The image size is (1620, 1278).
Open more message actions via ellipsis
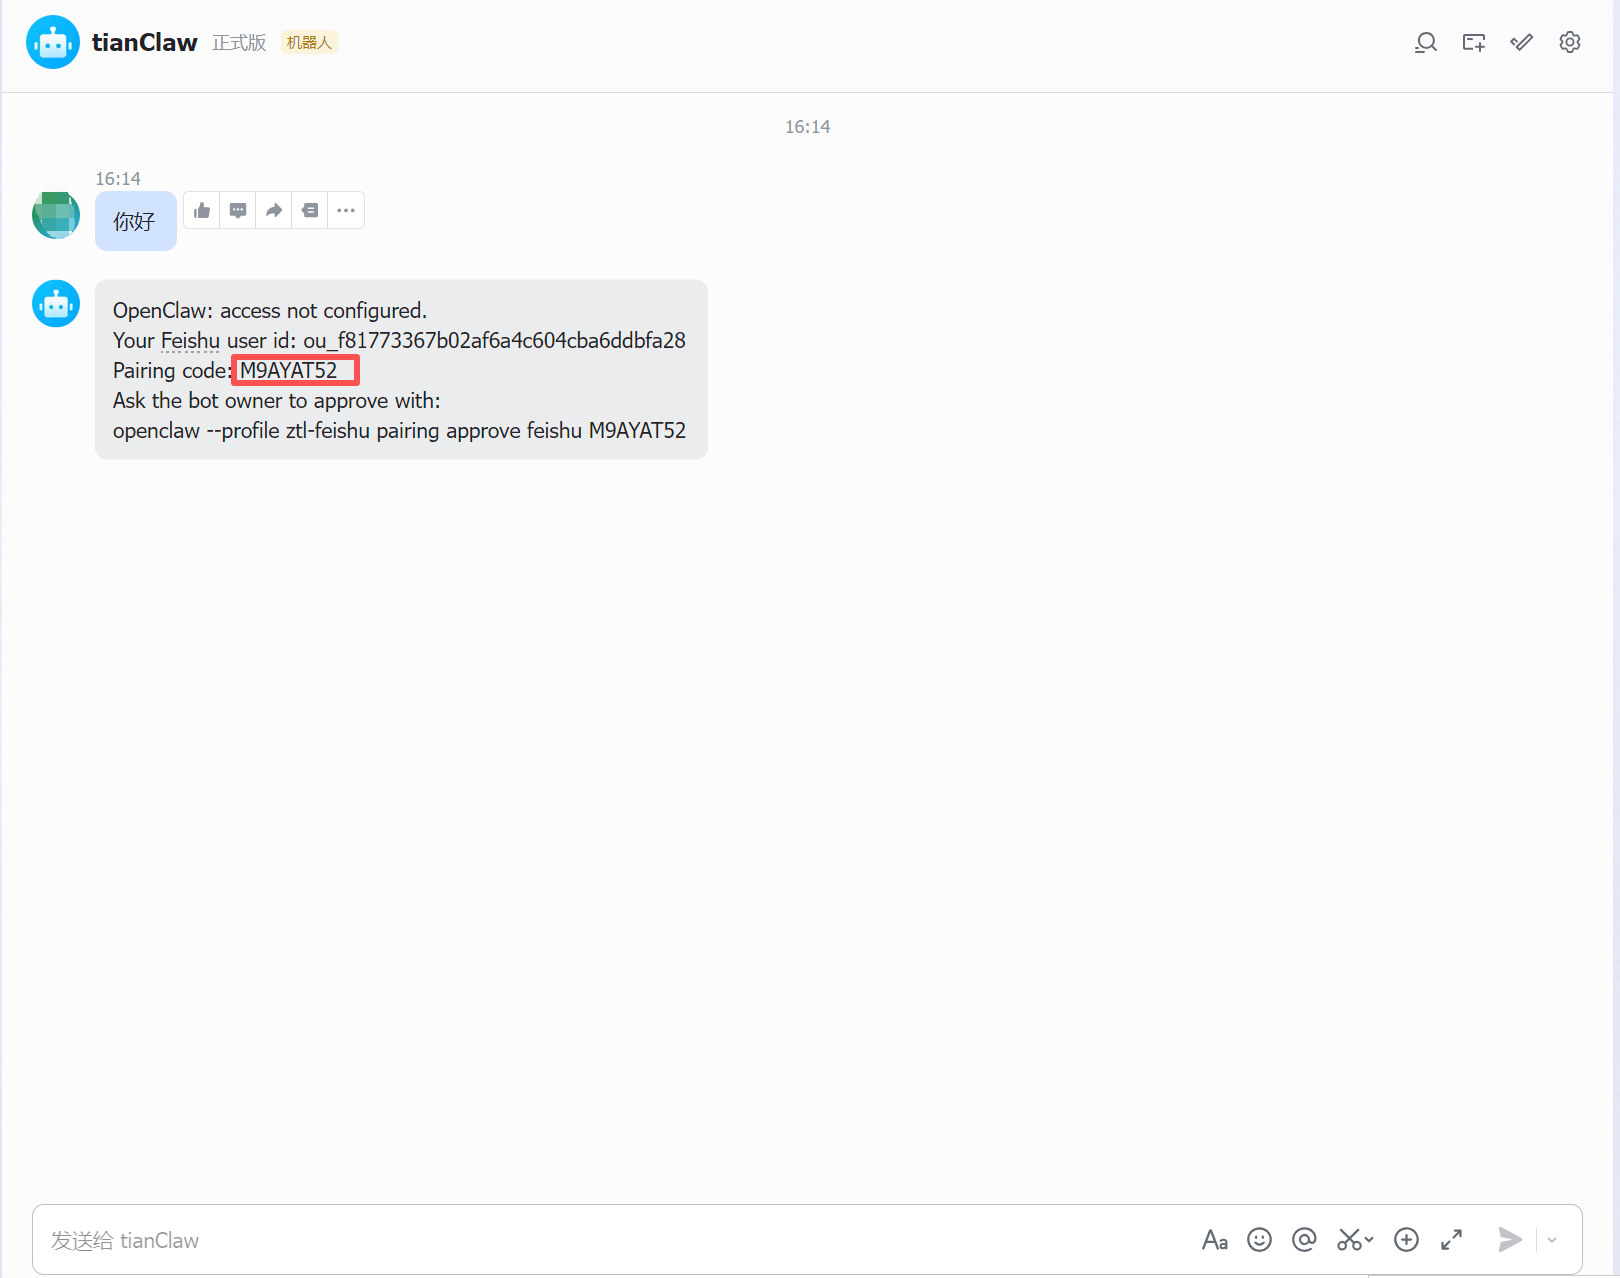346,210
